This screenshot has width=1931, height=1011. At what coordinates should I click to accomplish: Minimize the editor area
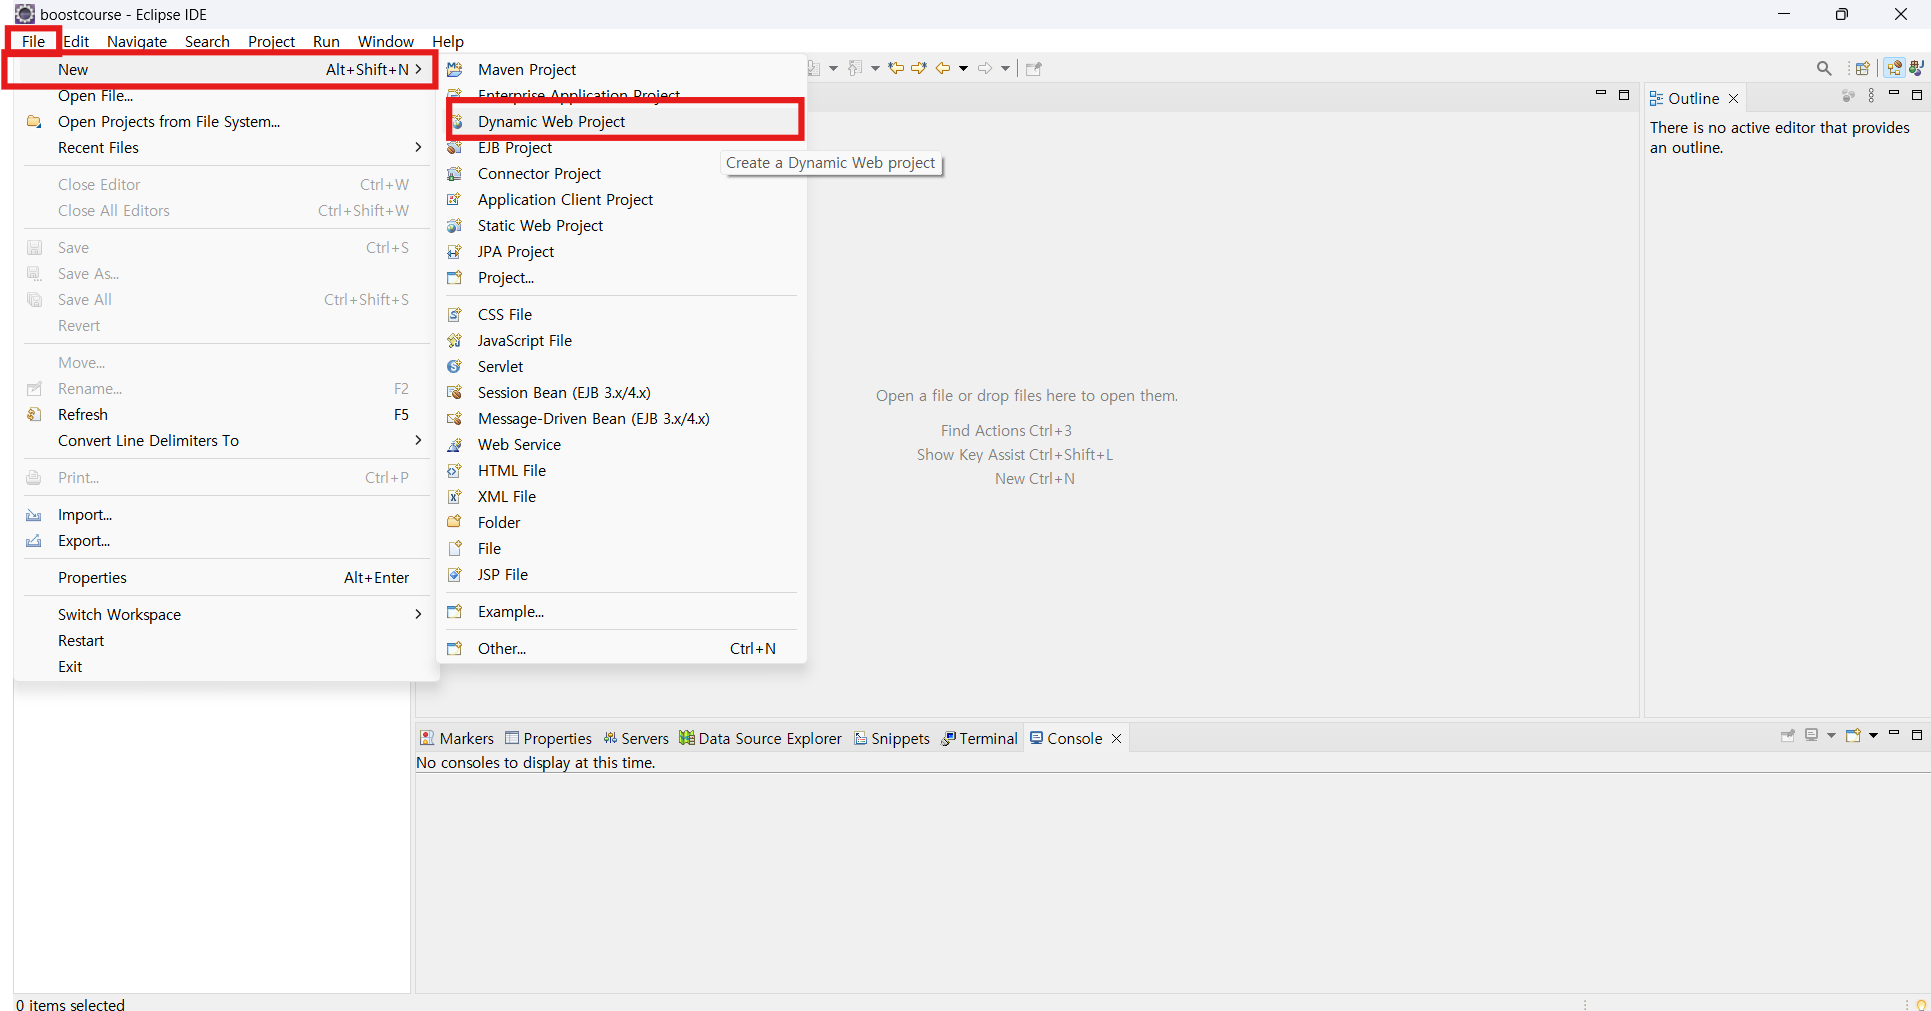(x=1601, y=94)
